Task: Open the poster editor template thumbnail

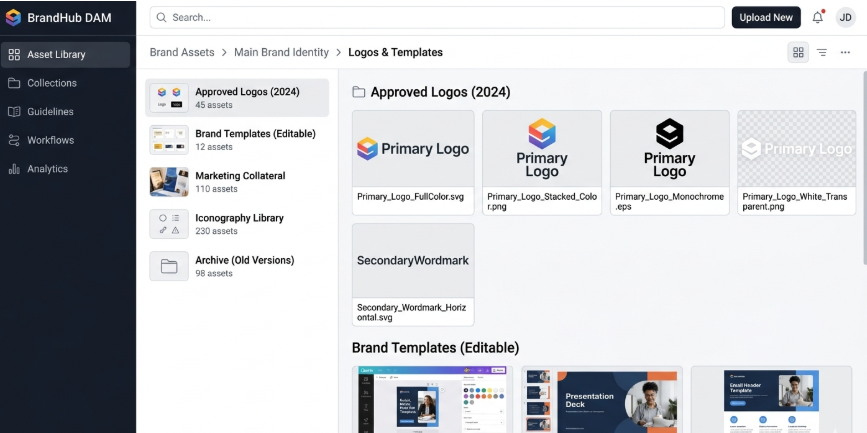Action: click(x=432, y=399)
